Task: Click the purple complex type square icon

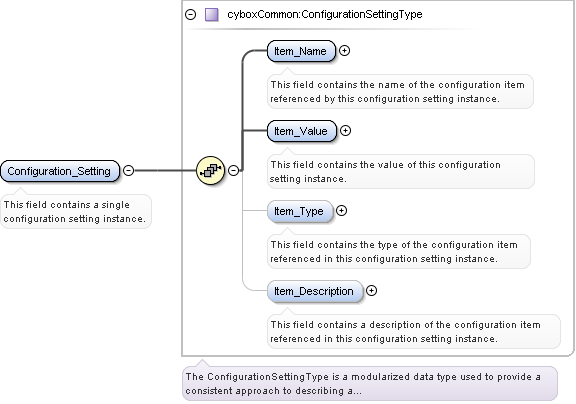Action: coord(212,15)
